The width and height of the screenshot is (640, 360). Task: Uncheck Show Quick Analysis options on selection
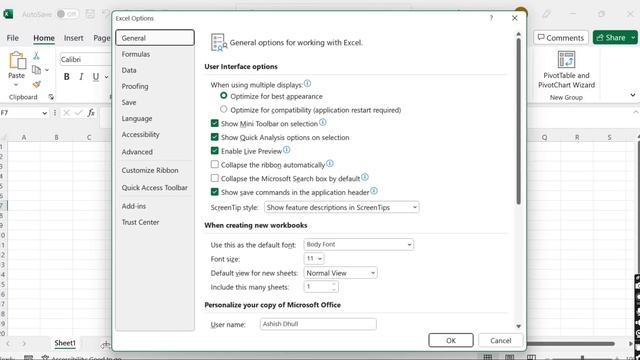pos(215,137)
